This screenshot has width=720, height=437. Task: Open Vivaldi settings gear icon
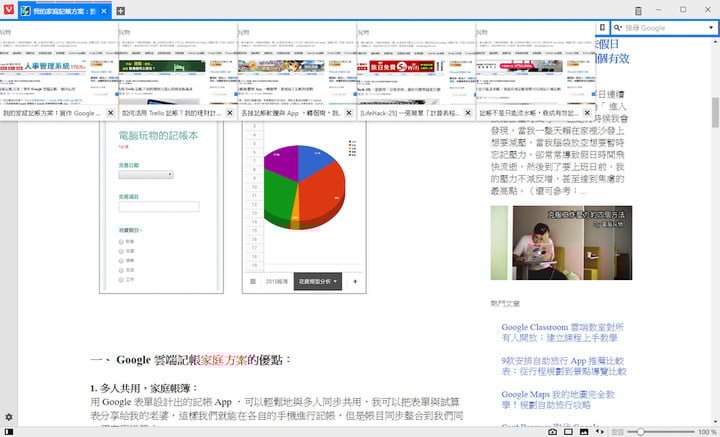point(8,417)
